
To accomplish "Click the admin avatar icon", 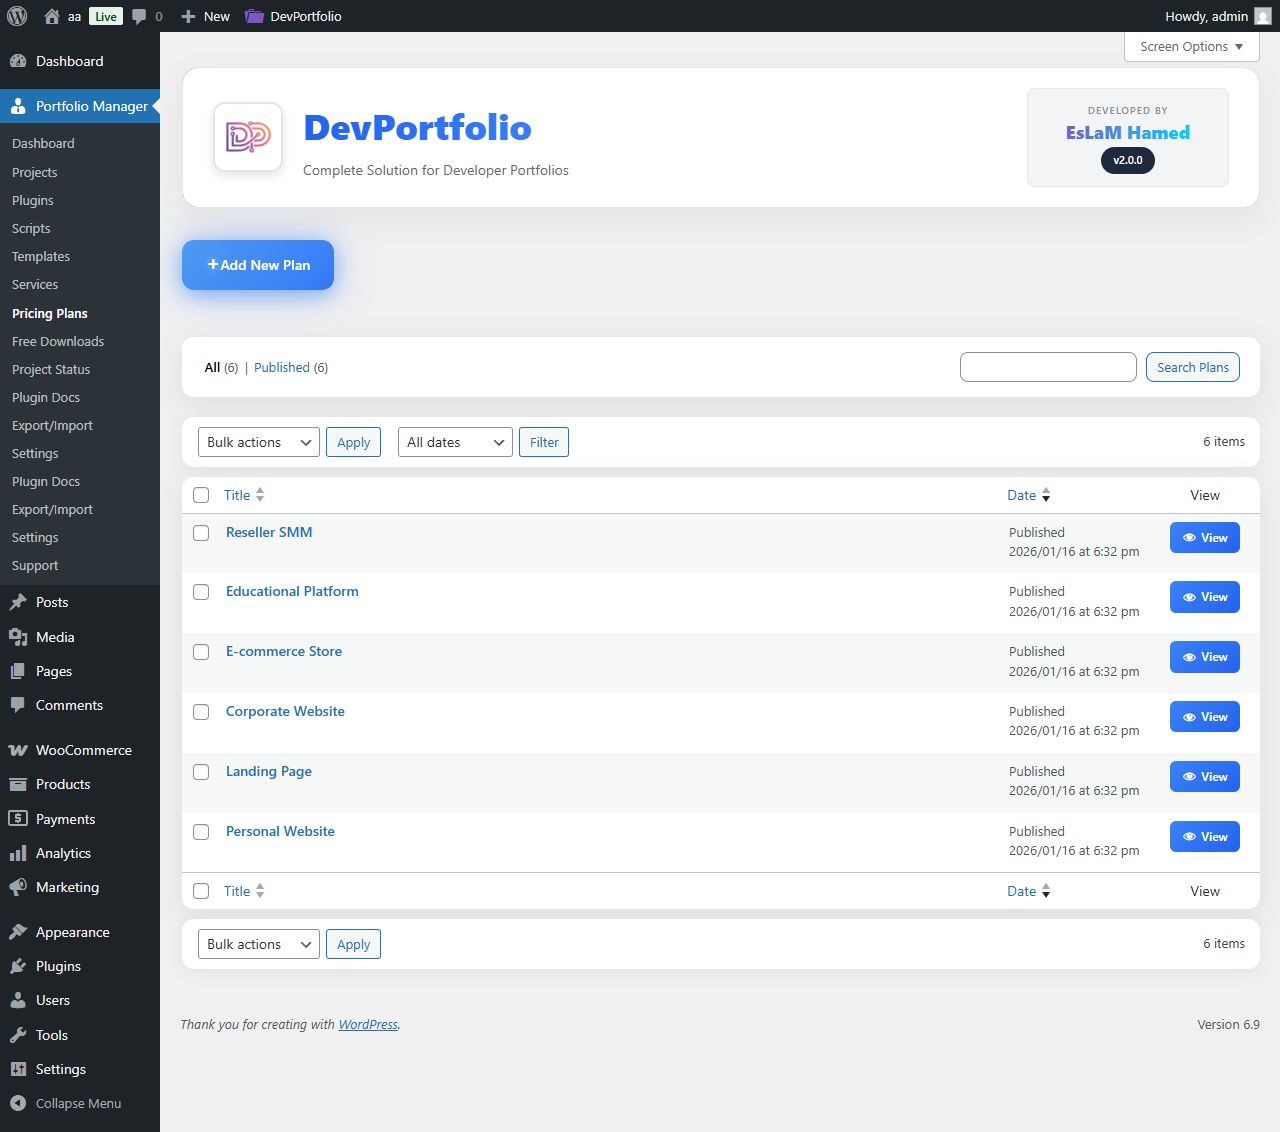I will pos(1263,16).
